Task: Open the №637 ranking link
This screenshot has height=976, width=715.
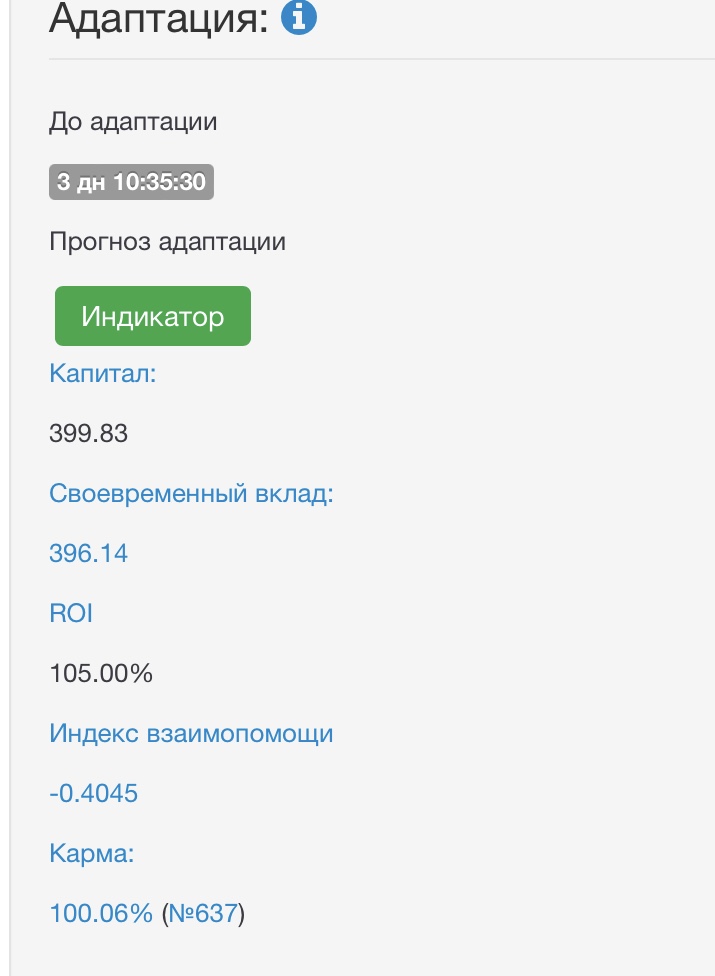Action: (204, 913)
